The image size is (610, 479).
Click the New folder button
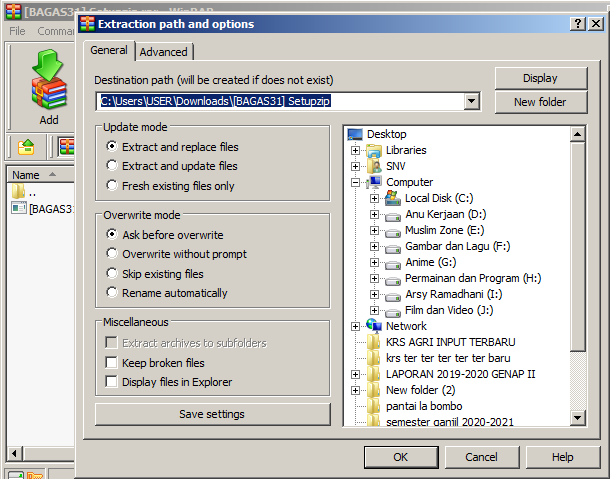[x=541, y=102]
